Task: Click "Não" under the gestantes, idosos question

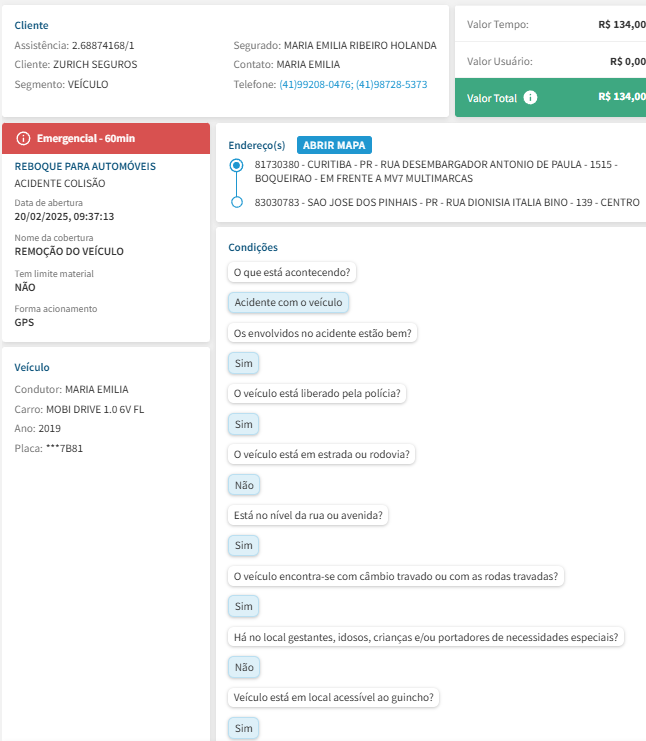Action: coord(244,667)
